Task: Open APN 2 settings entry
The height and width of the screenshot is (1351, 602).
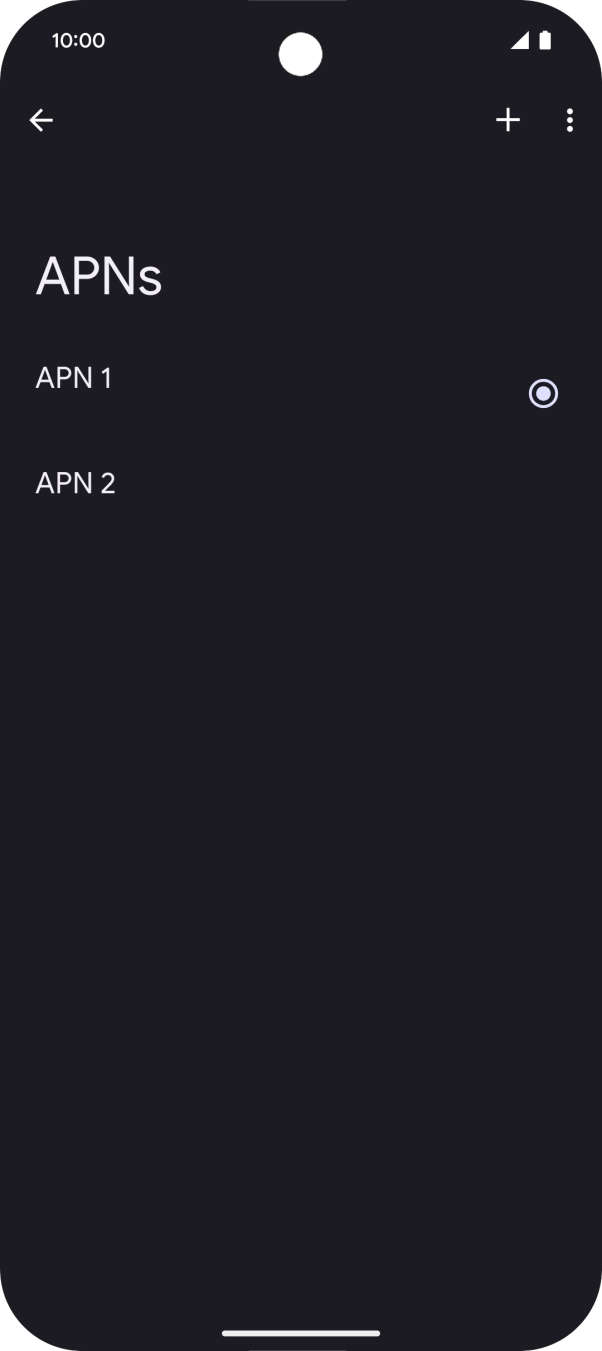Action: (76, 484)
